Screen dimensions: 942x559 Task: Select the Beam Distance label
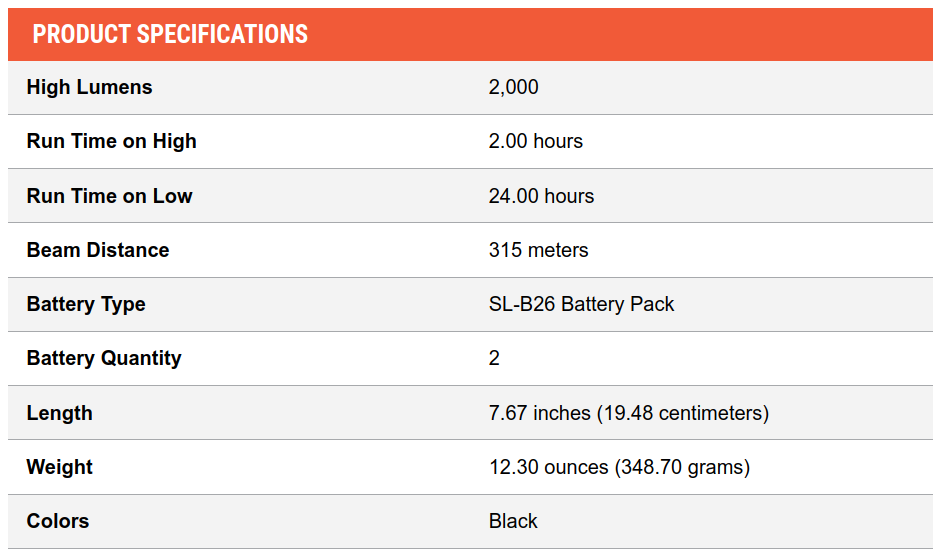coord(98,250)
